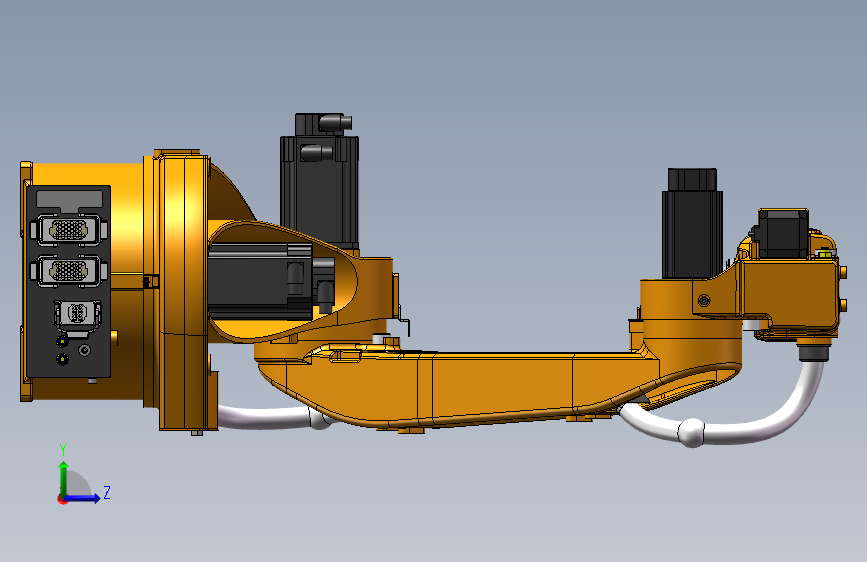Click the blue Z axis arrow of triad
This screenshot has width=867, height=562.
click(x=83, y=498)
